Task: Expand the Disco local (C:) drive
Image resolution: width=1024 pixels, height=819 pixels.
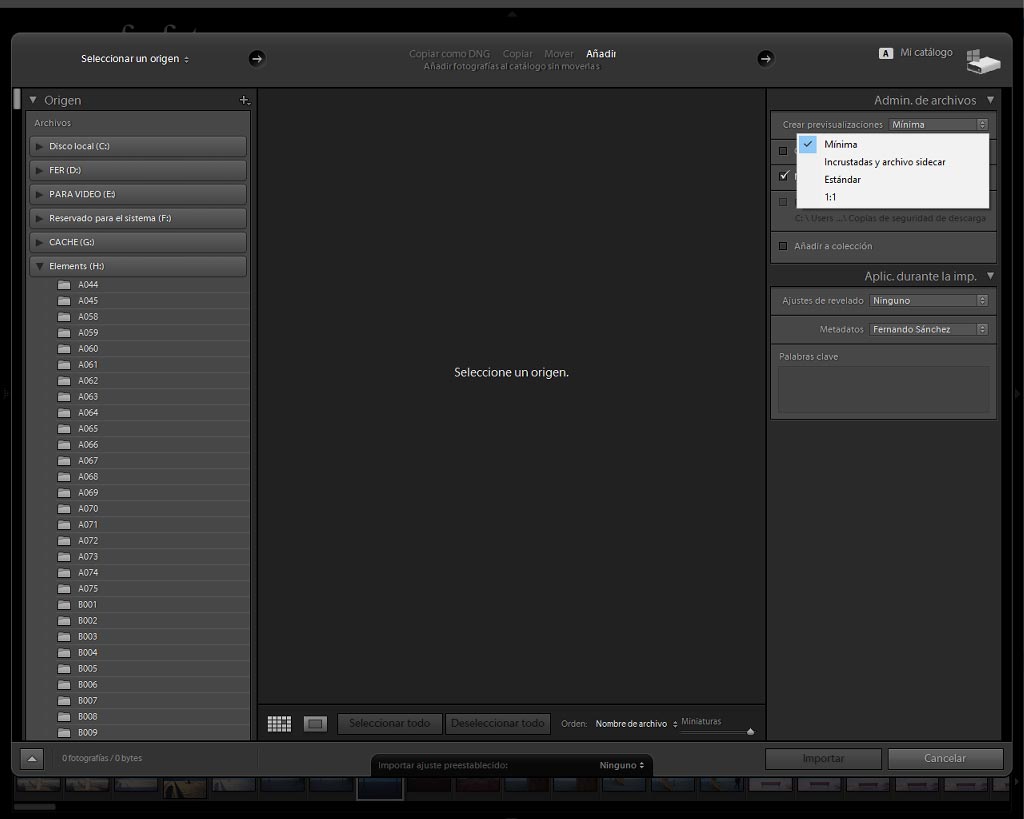Action: pyautogui.click(x=39, y=146)
